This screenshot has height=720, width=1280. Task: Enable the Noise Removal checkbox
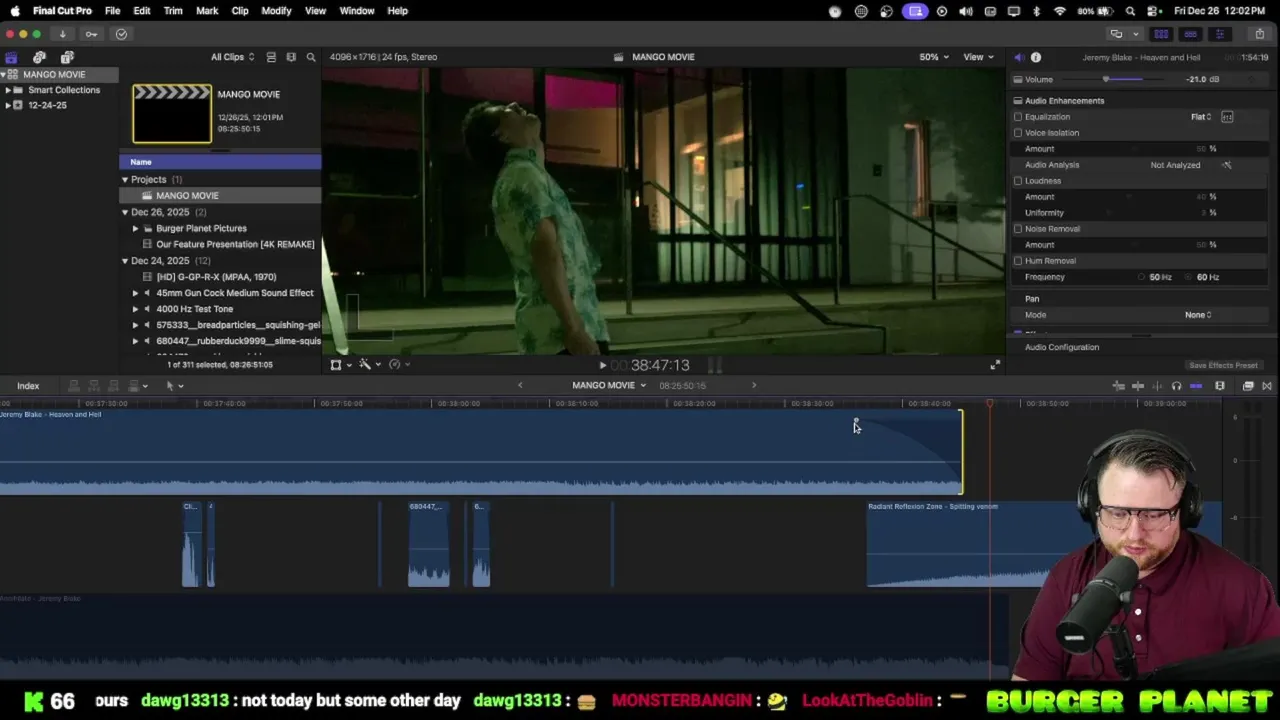point(1018,229)
